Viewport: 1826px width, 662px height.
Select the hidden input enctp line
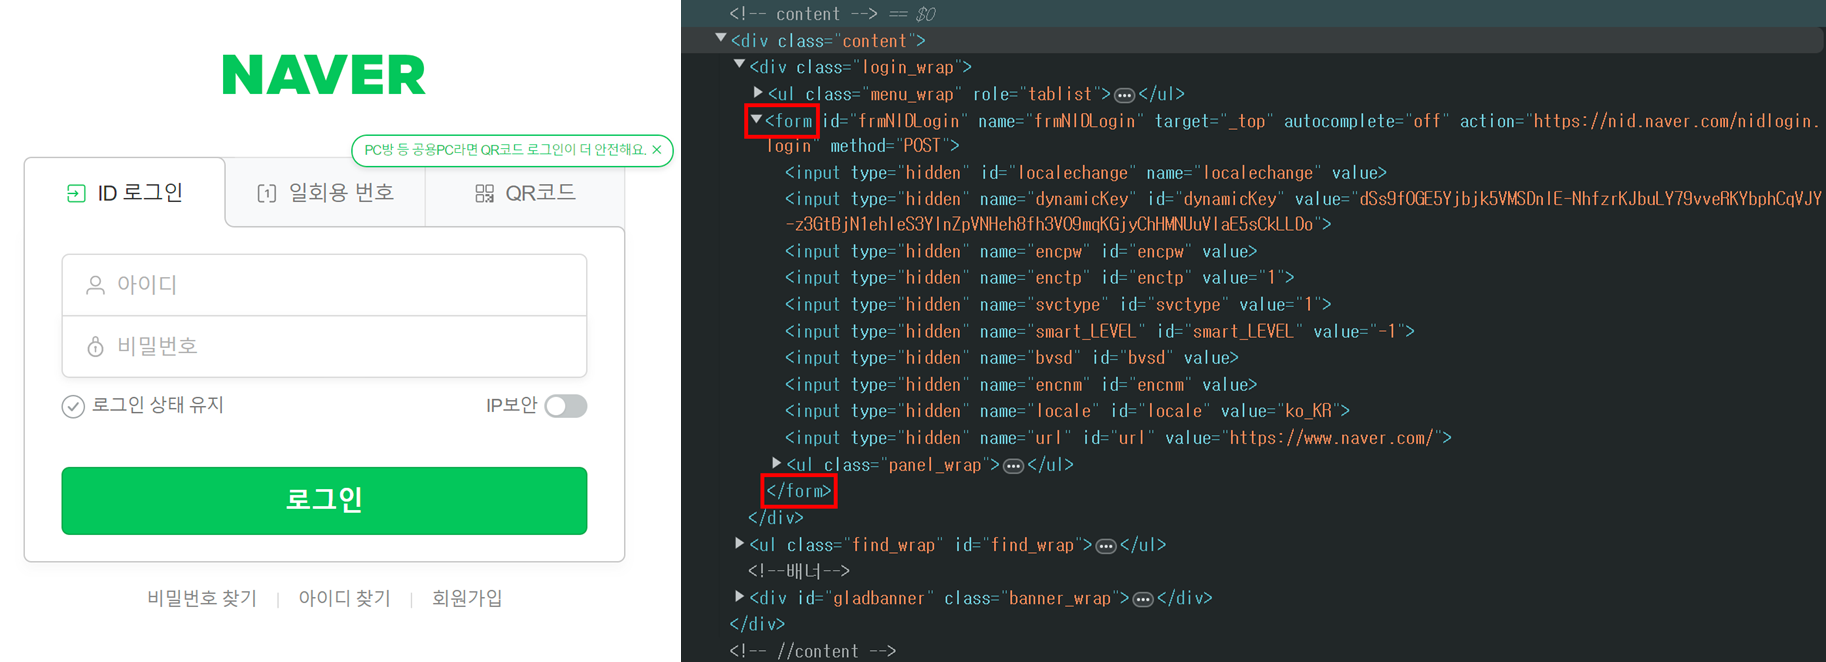1040,278
